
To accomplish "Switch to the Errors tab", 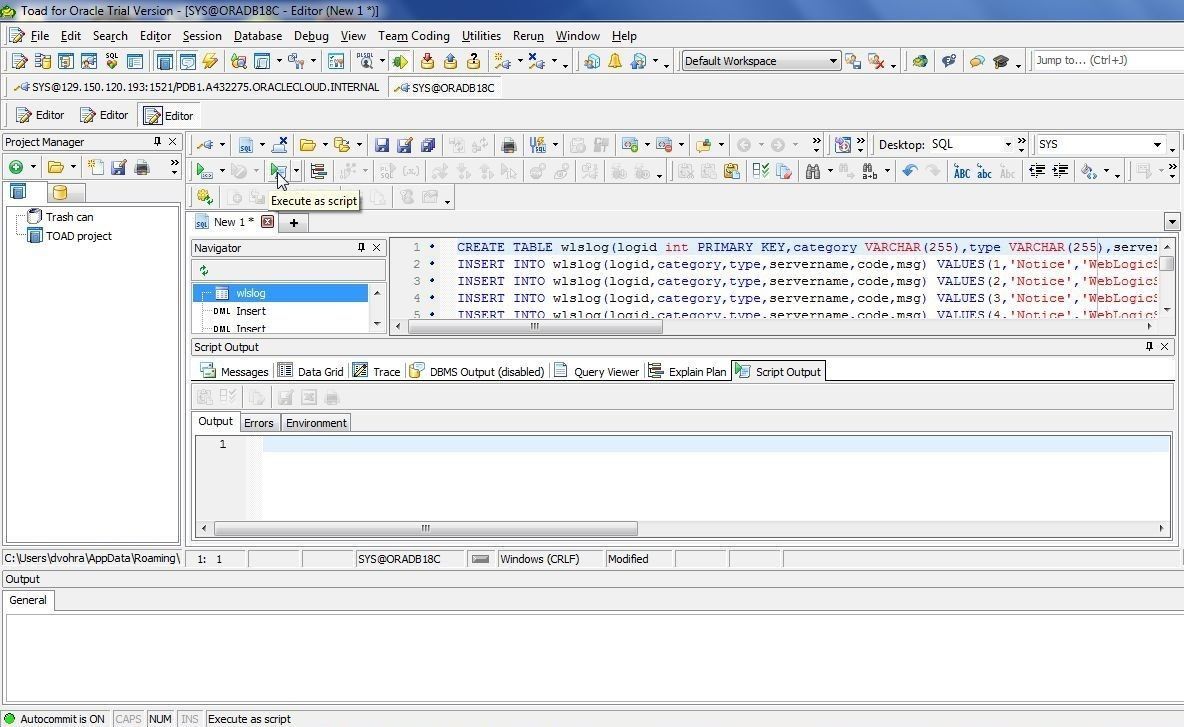I will click(x=258, y=423).
